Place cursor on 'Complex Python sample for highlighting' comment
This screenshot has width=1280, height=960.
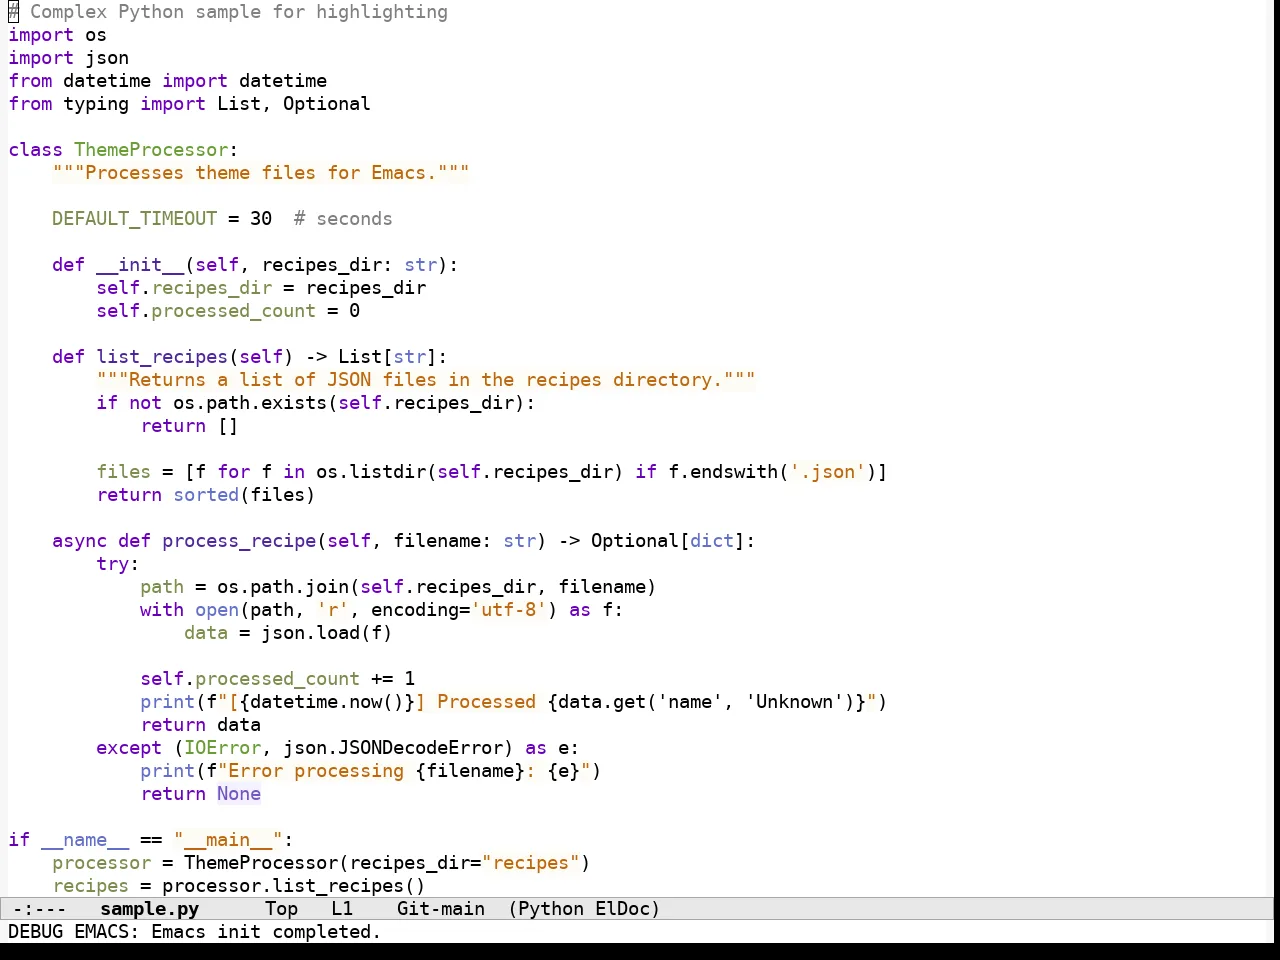pos(239,12)
